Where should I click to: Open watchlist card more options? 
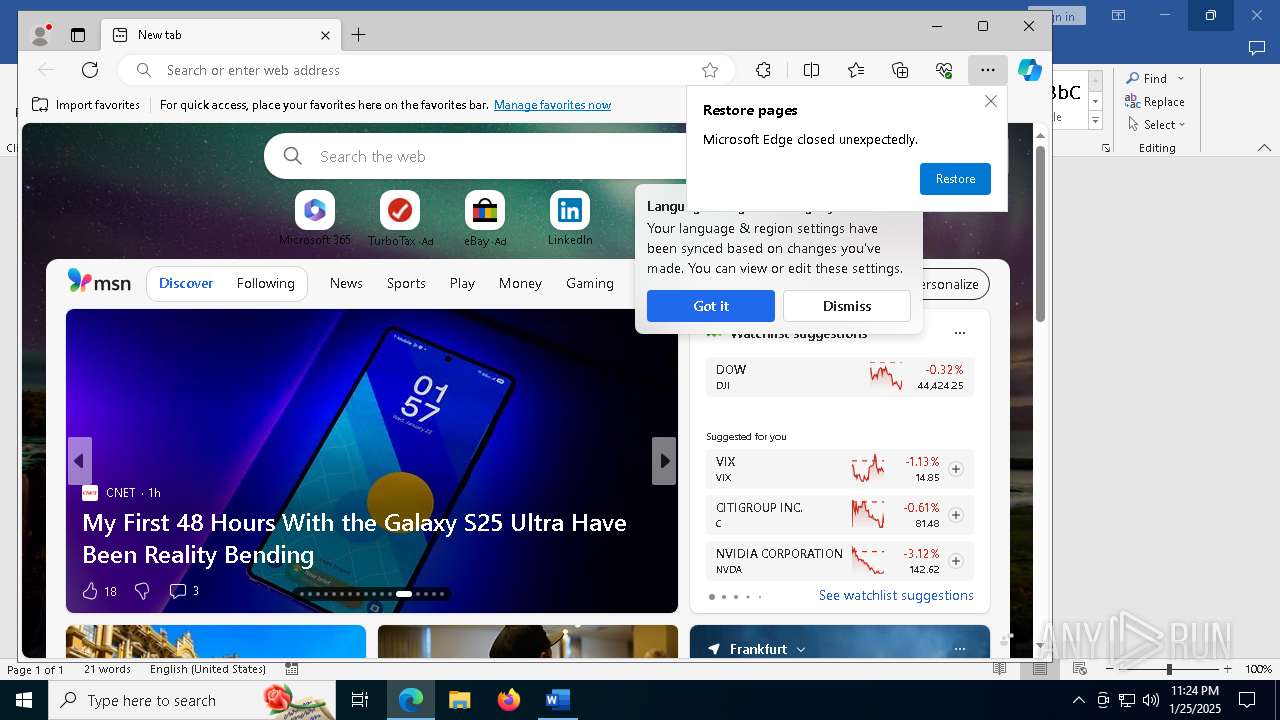pos(960,333)
